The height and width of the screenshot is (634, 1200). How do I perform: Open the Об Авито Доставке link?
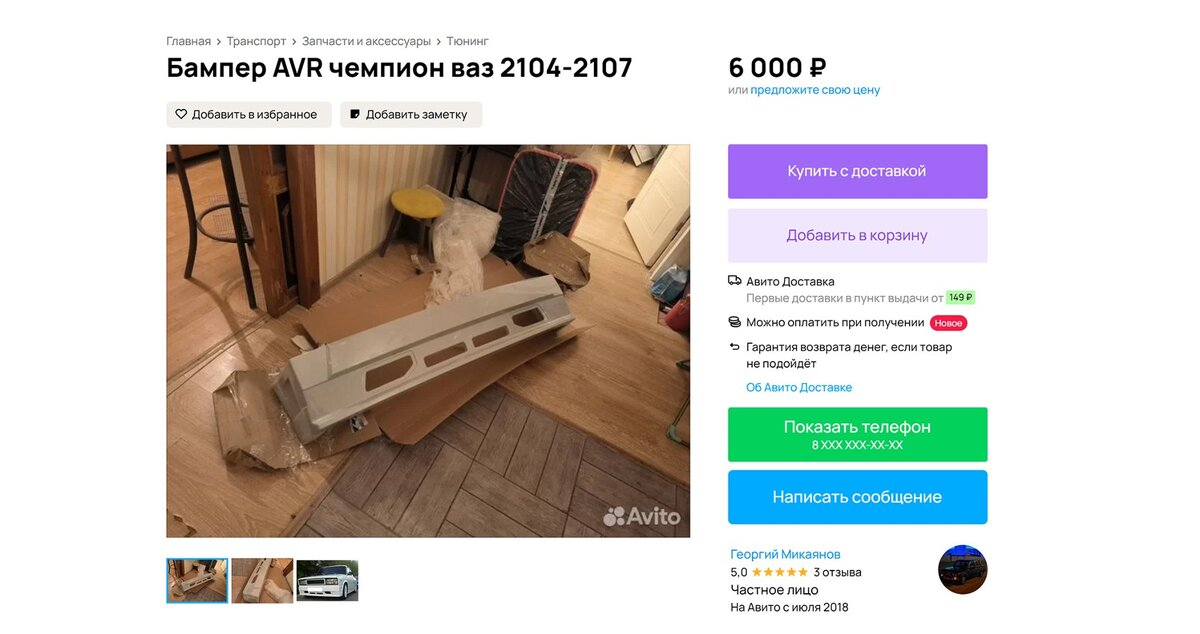click(x=799, y=387)
